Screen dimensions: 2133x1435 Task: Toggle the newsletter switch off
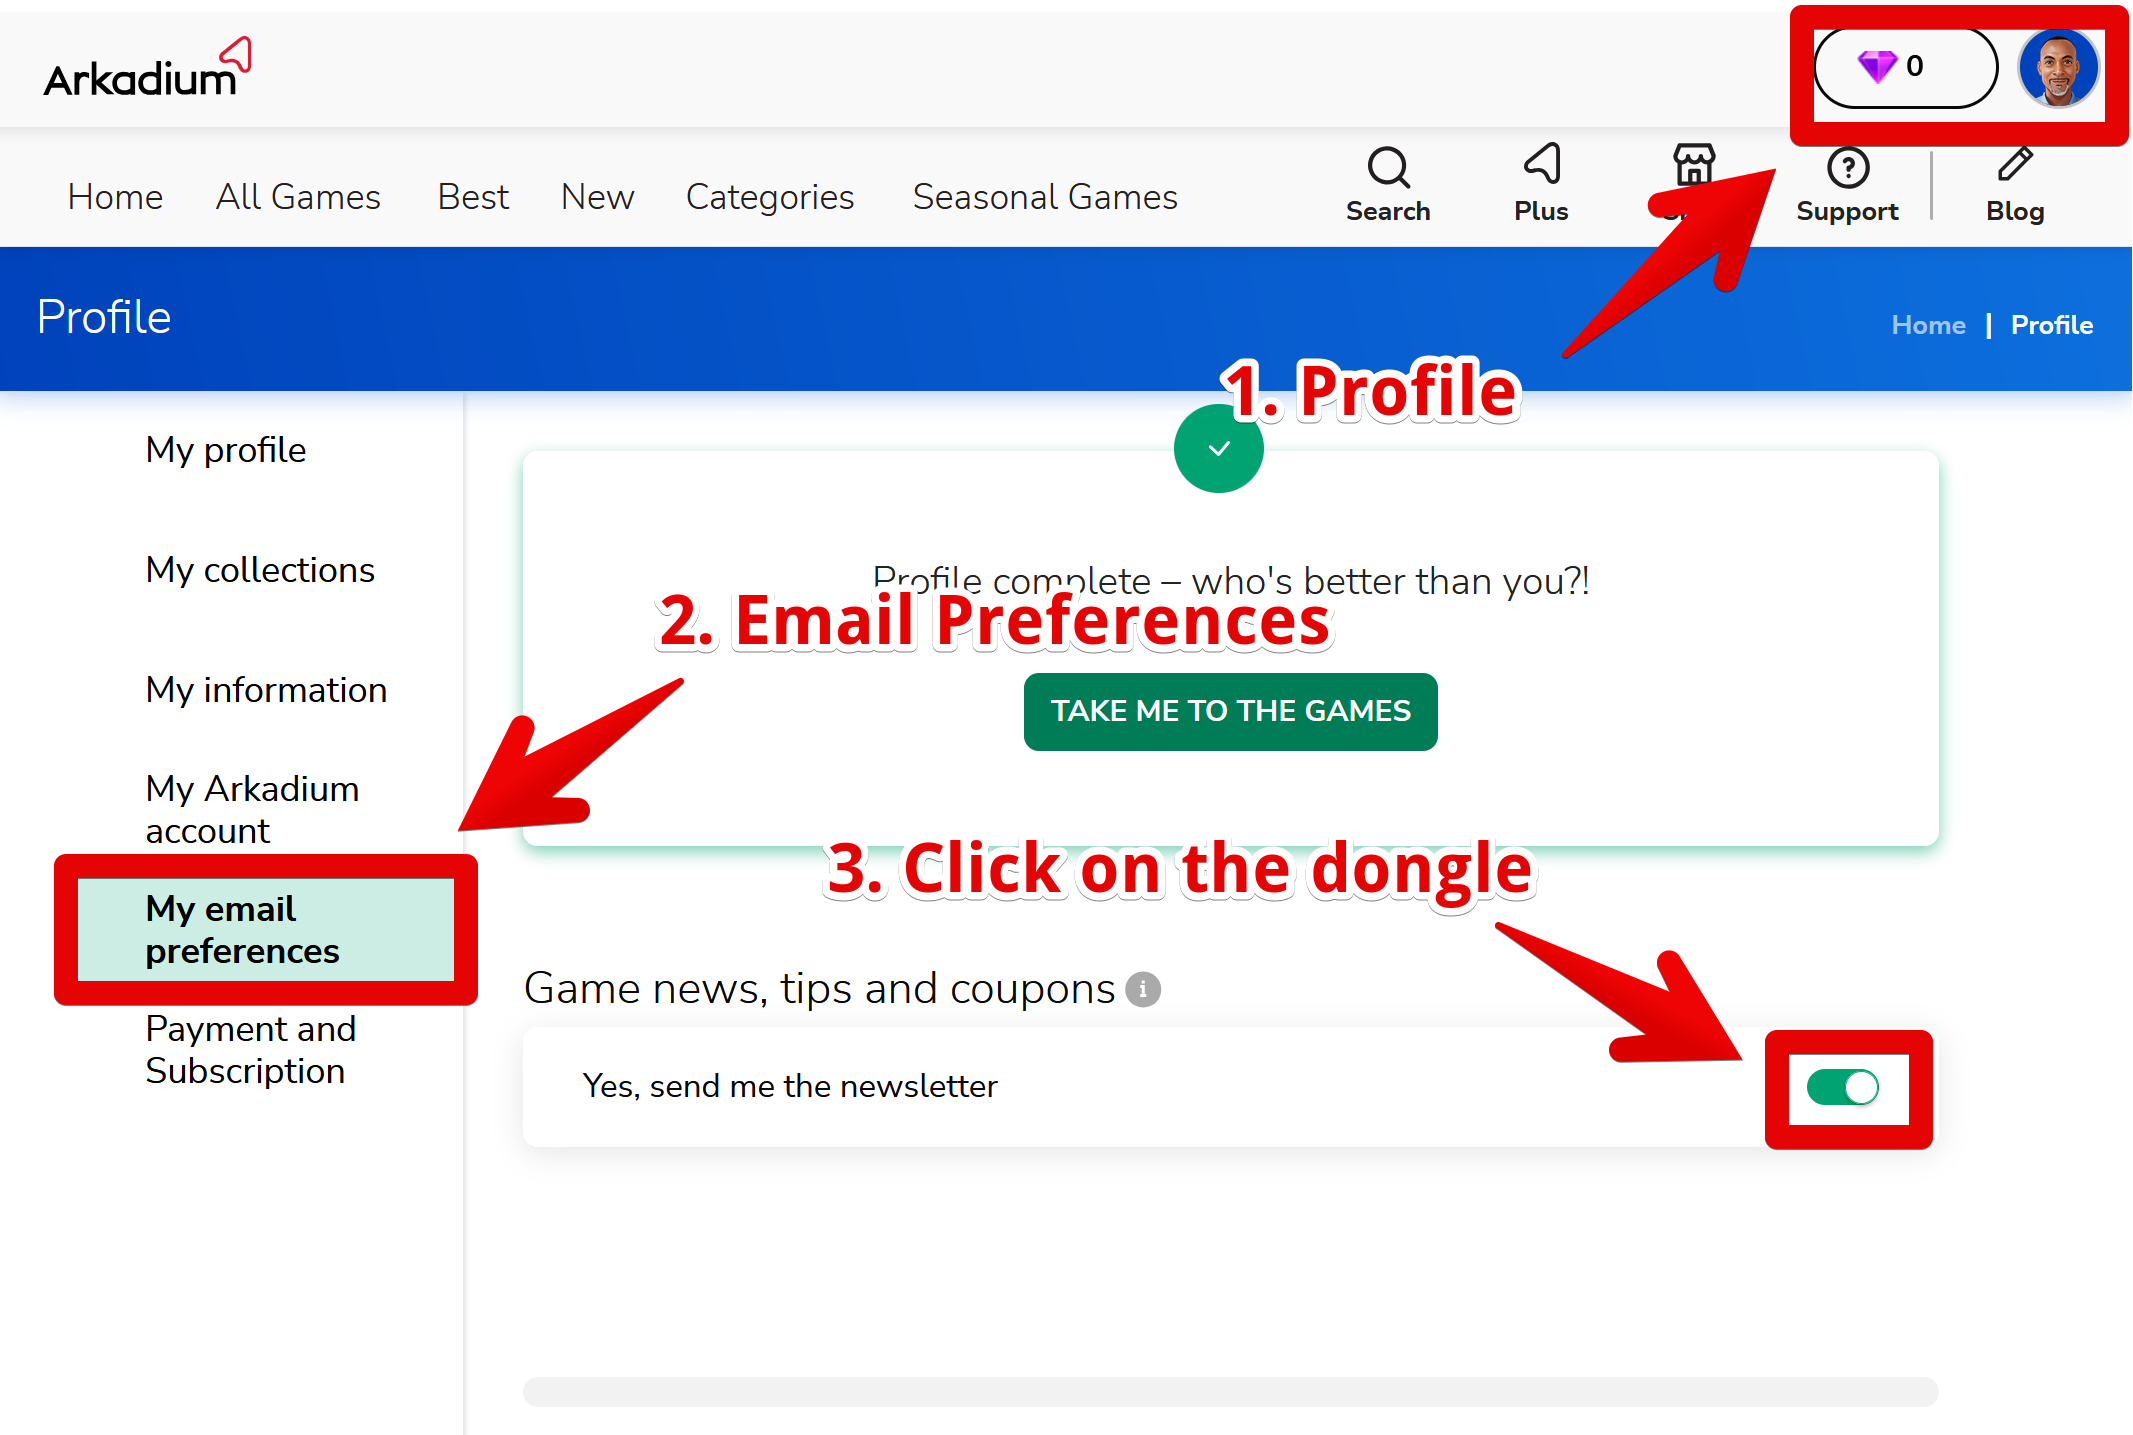[1843, 1087]
